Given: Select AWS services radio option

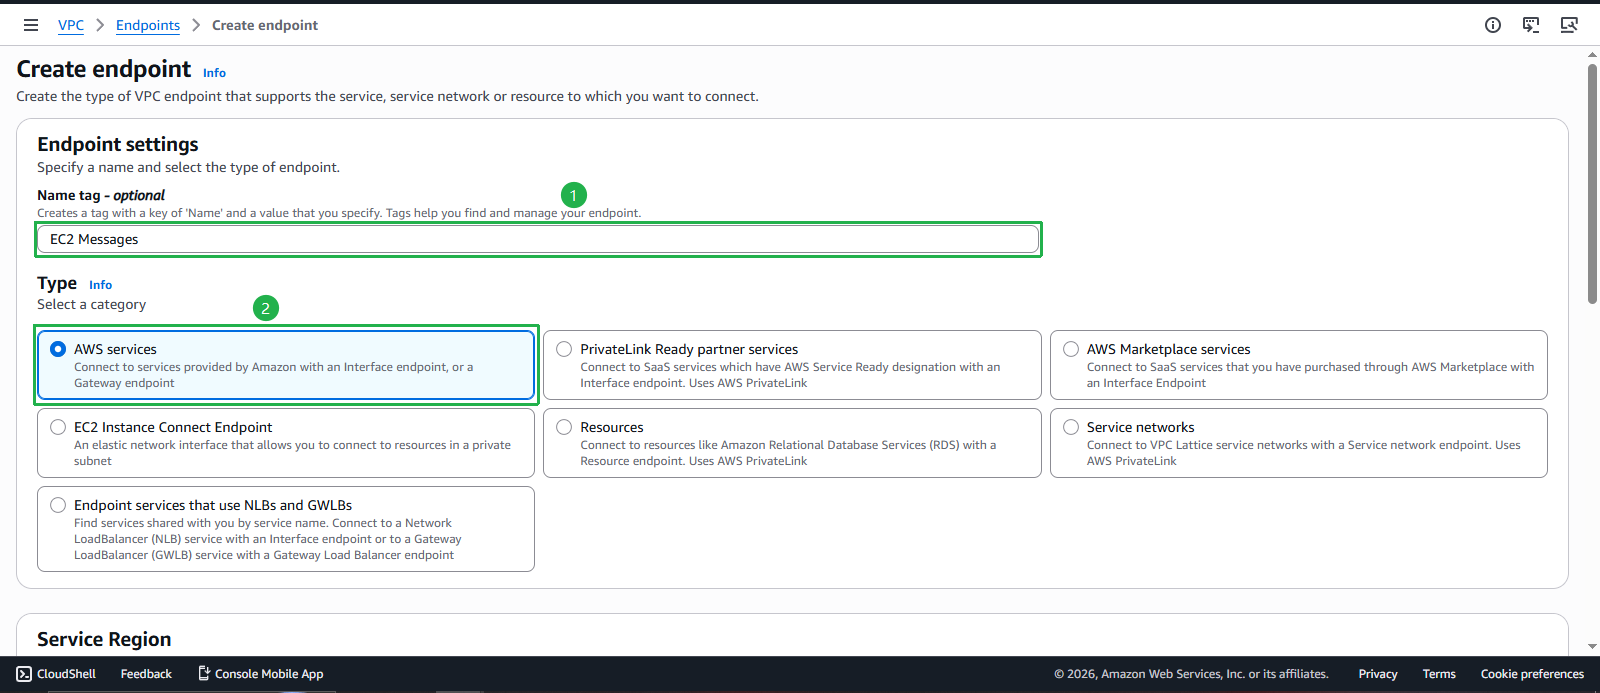Looking at the screenshot, I should click(58, 349).
